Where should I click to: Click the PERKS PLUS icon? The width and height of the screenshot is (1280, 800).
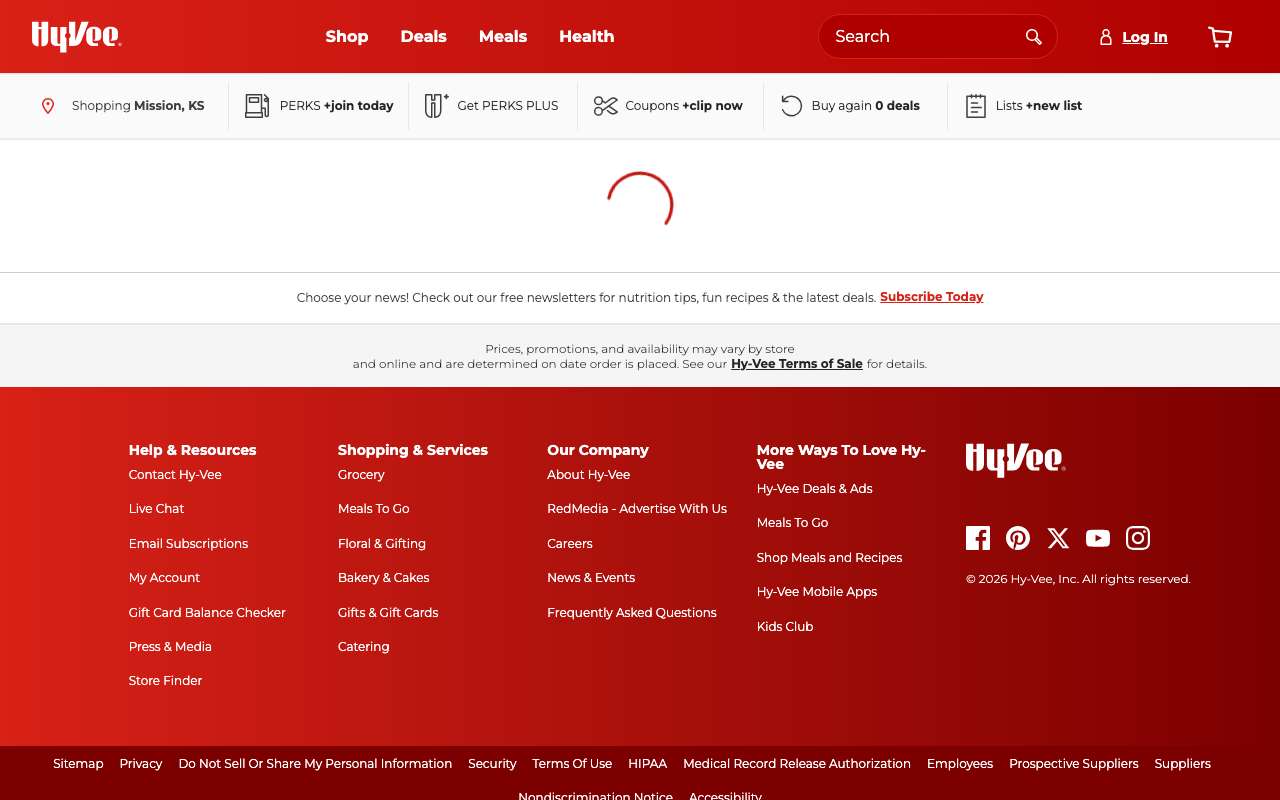[x=436, y=106]
